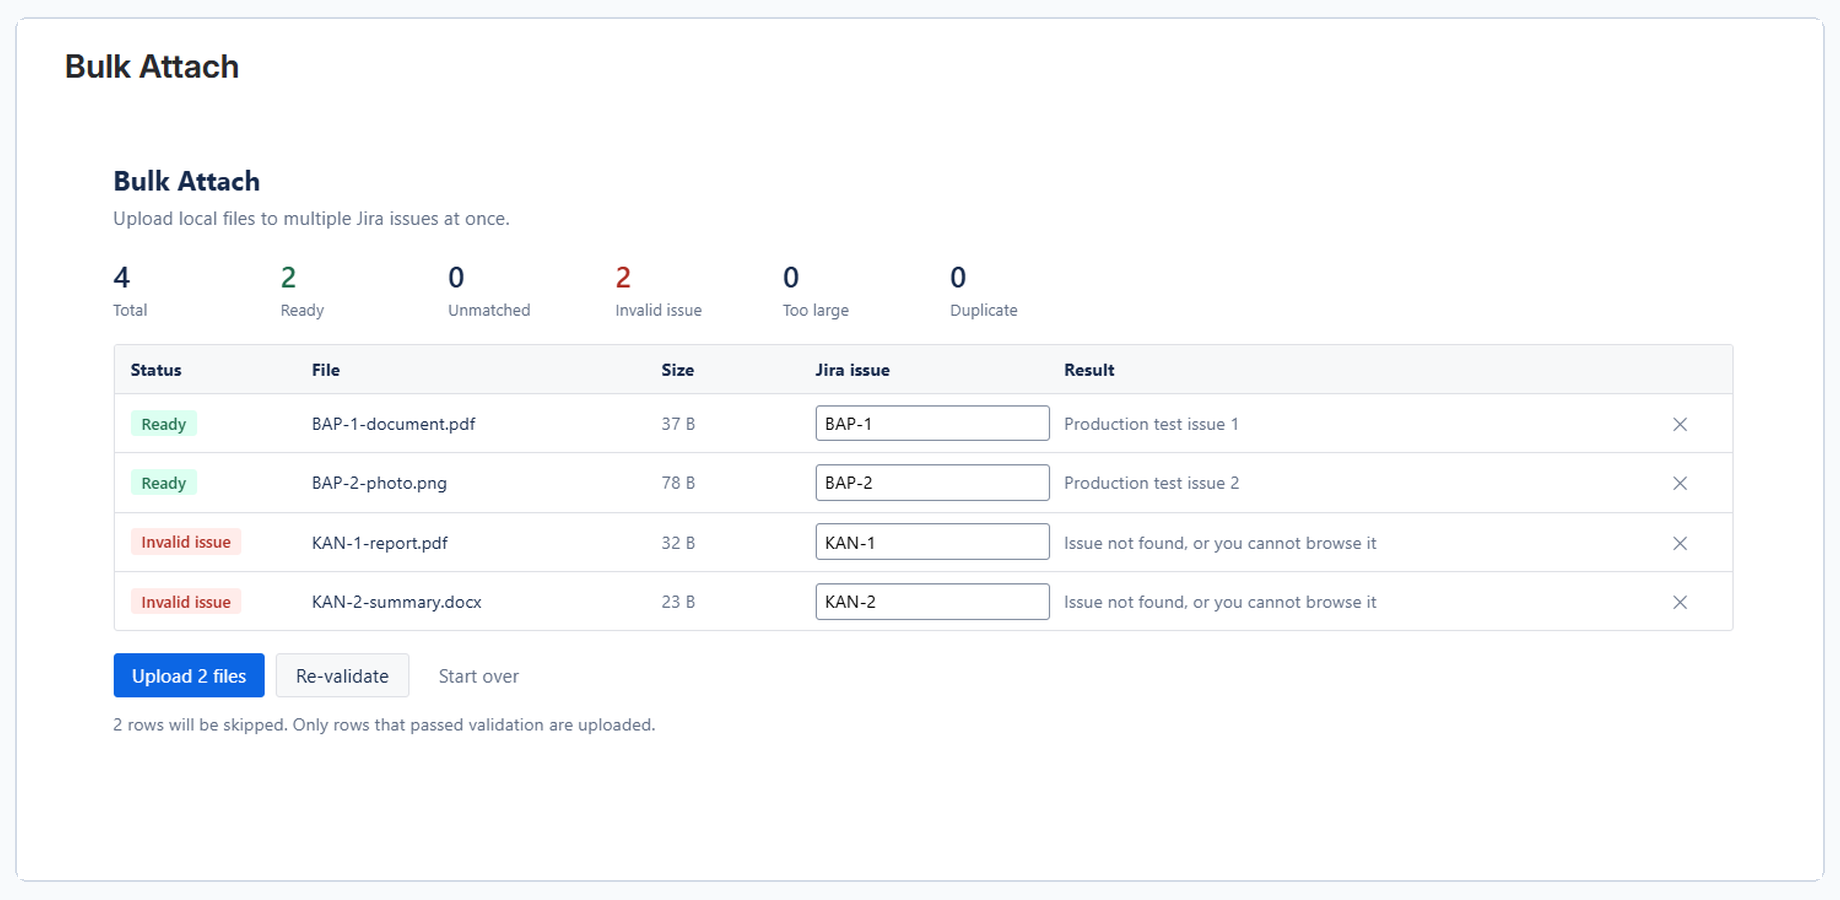Click the Upload 2 files button
The width and height of the screenshot is (1840, 900).
point(189,676)
